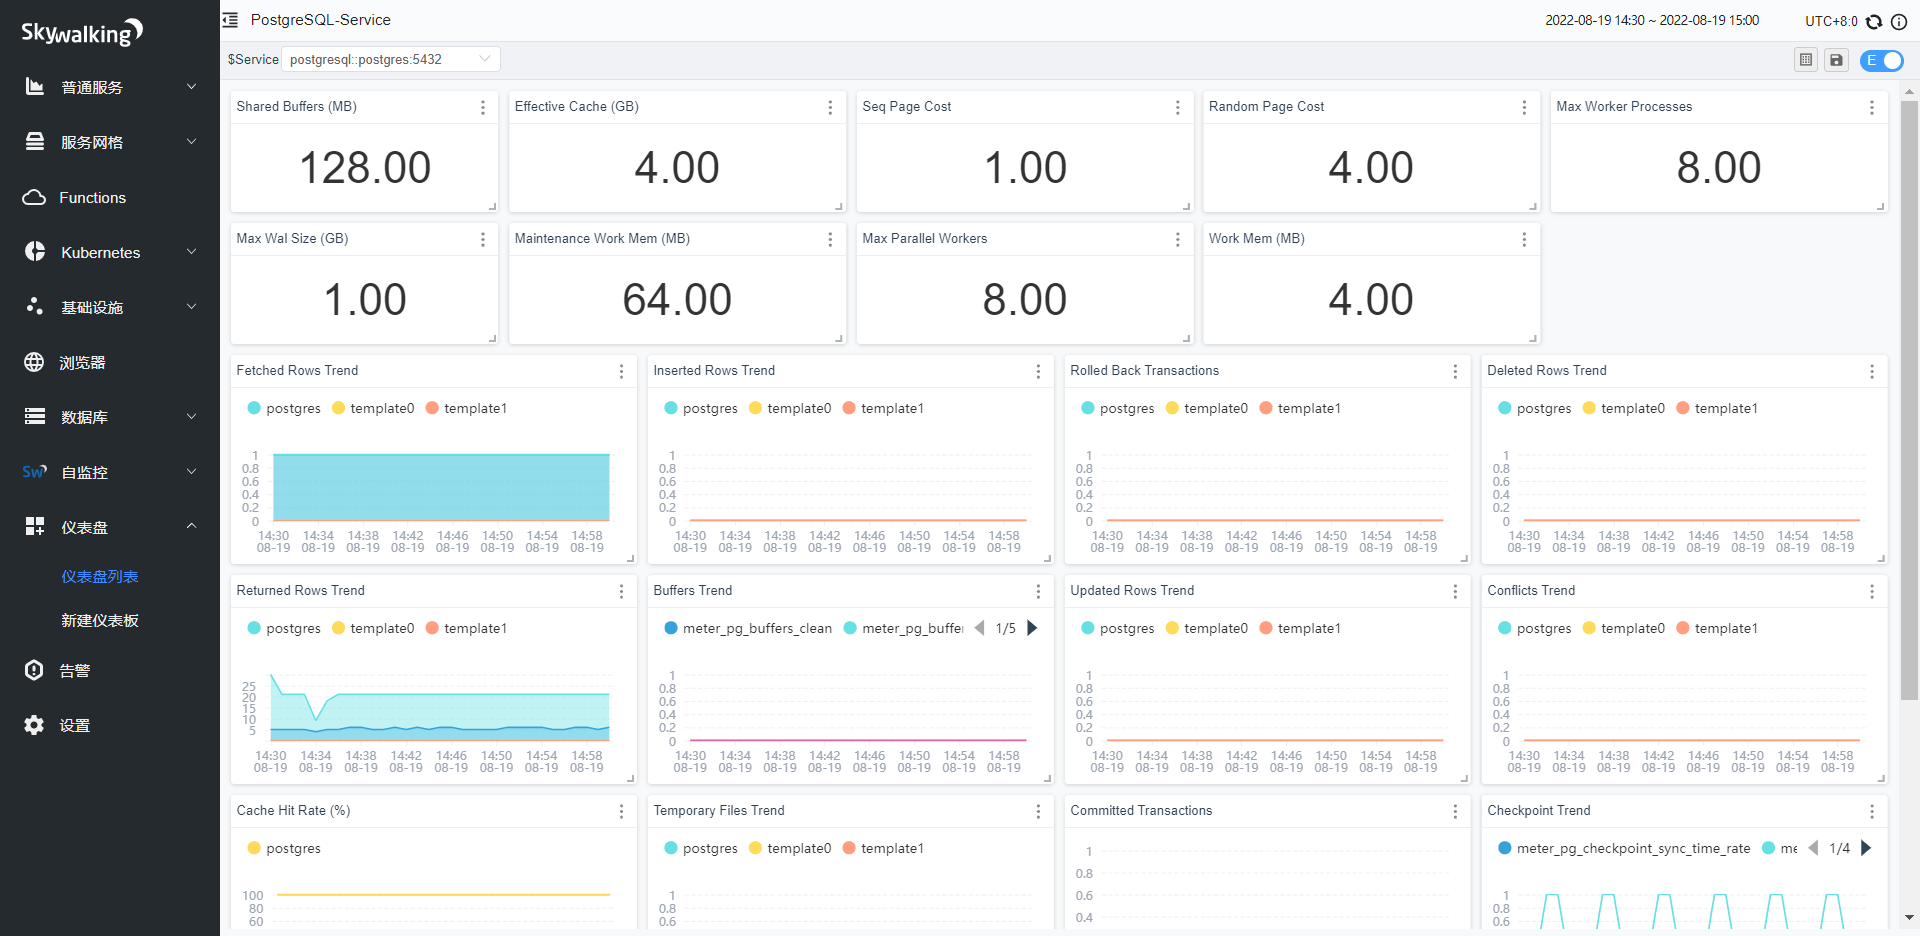The height and width of the screenshot is (936, 1920).
Task: Open Shared Buffers (MB) widget options menu
Action: (x=483, y=107)
